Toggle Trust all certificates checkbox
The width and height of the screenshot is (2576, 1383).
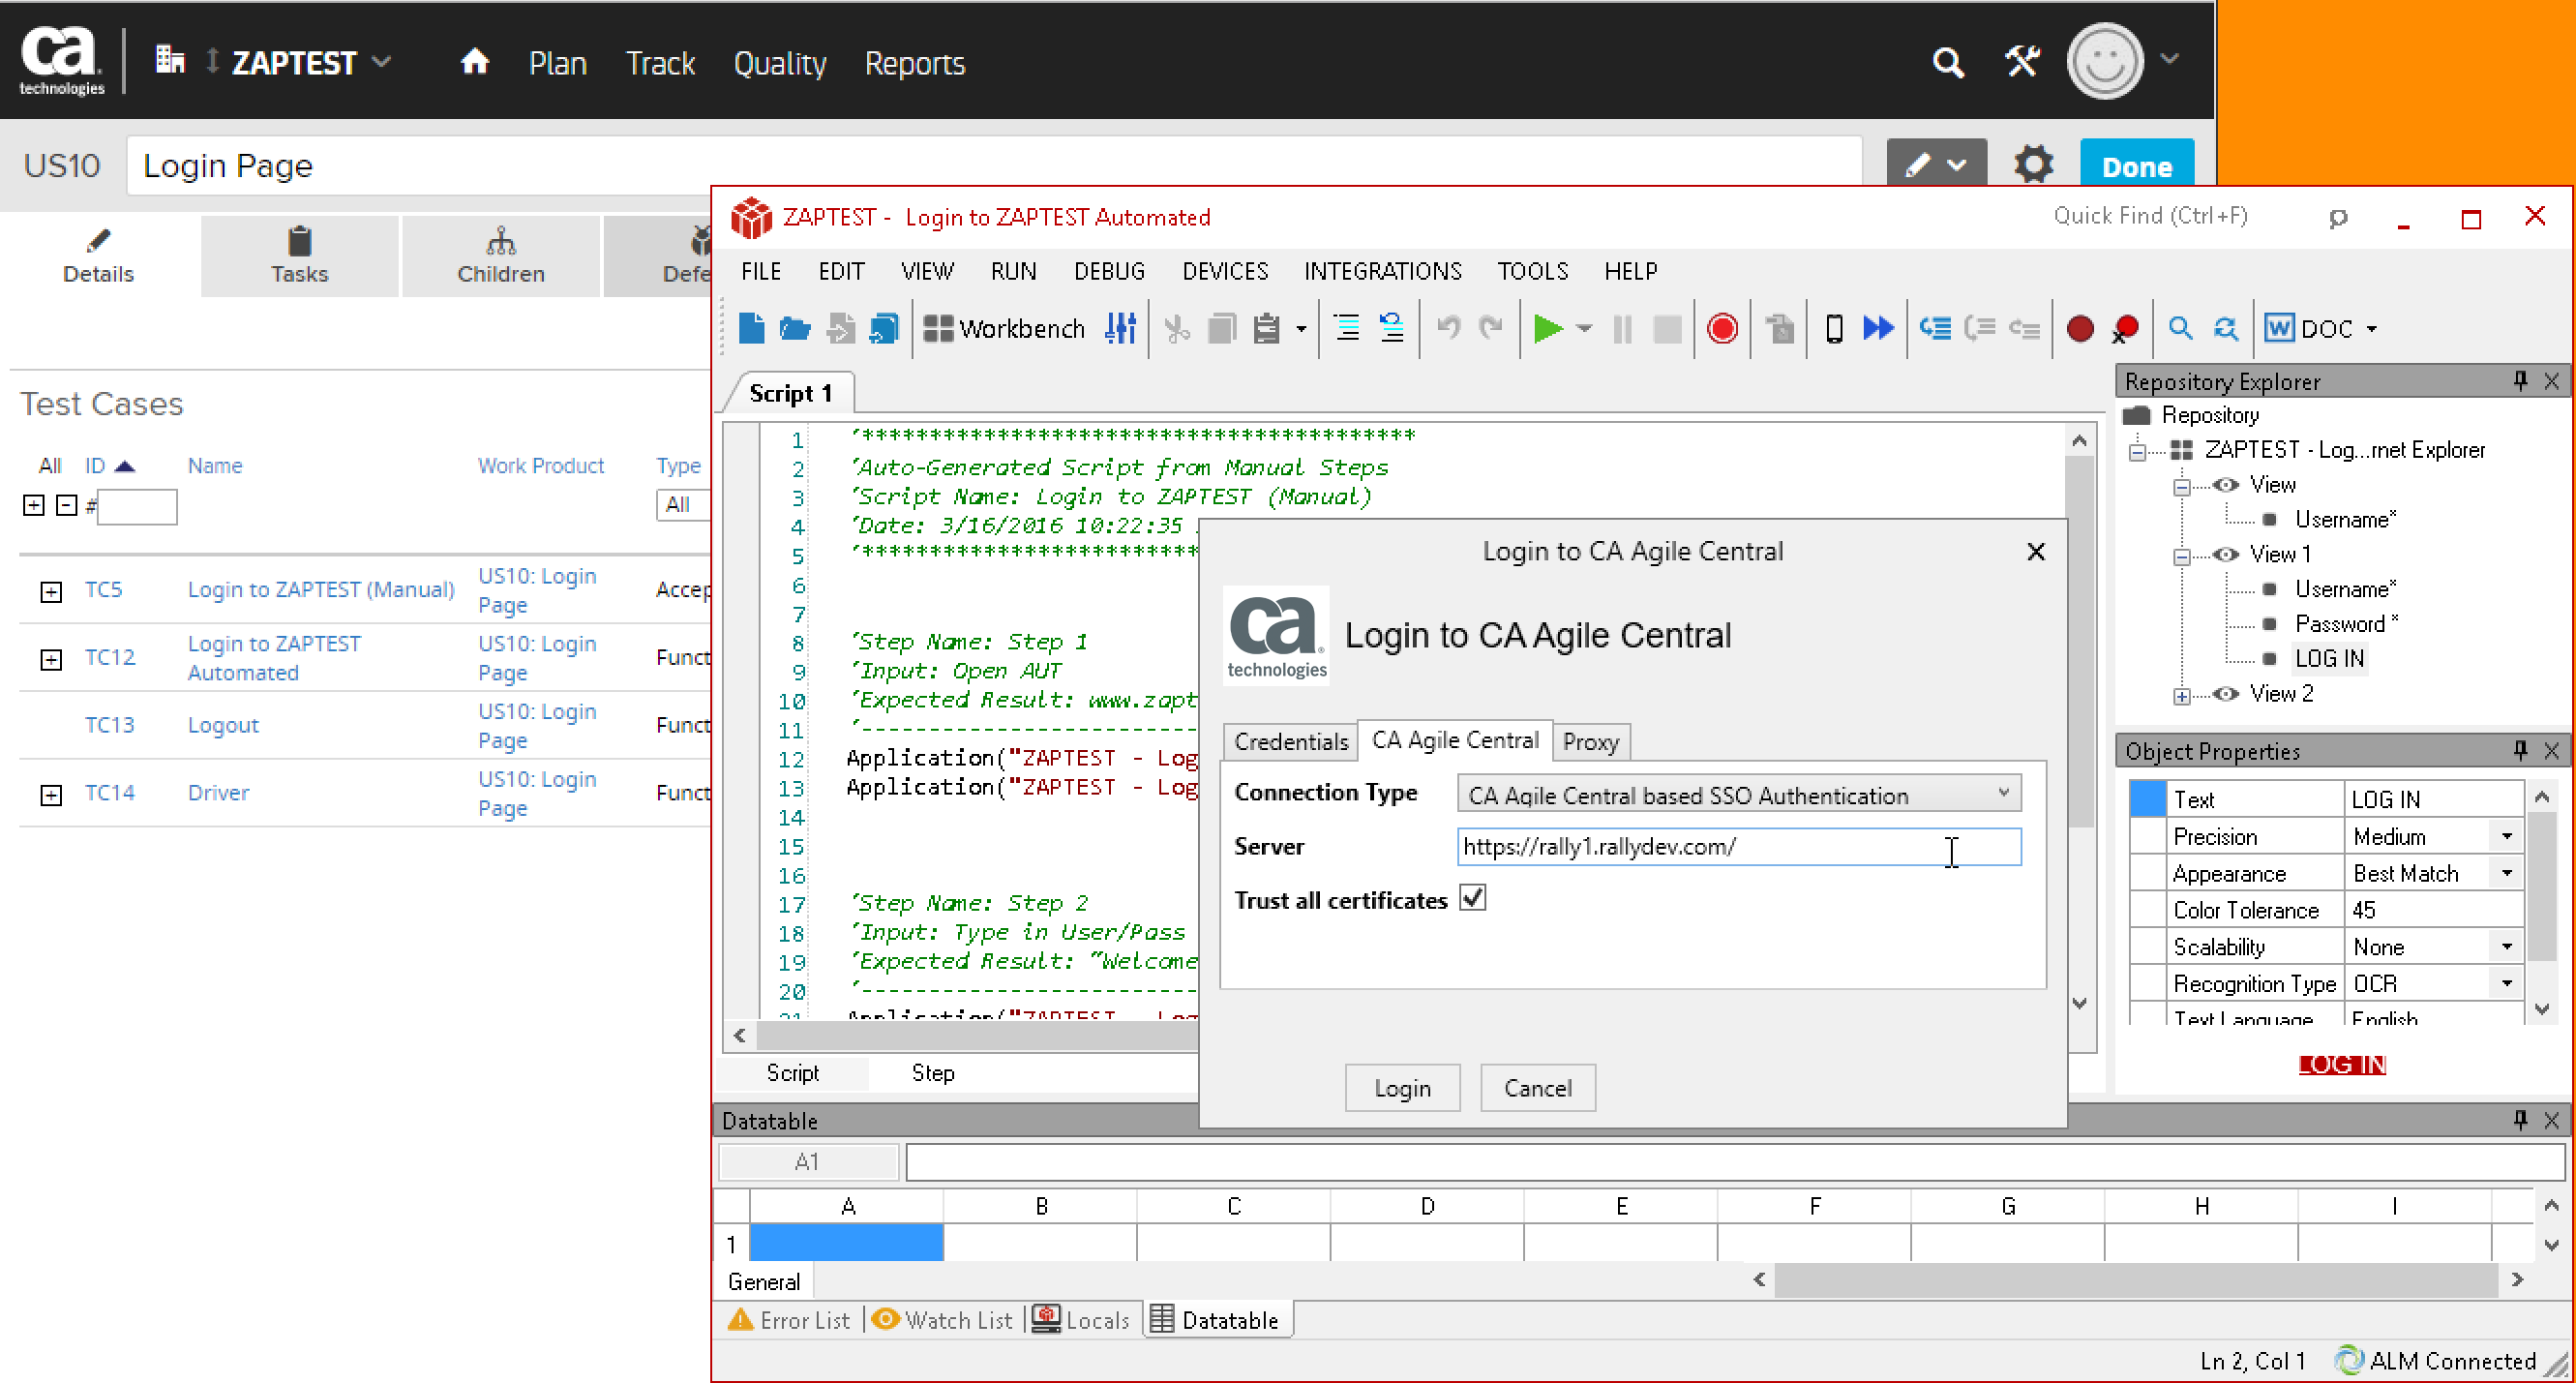click(x=1473, y=898)
